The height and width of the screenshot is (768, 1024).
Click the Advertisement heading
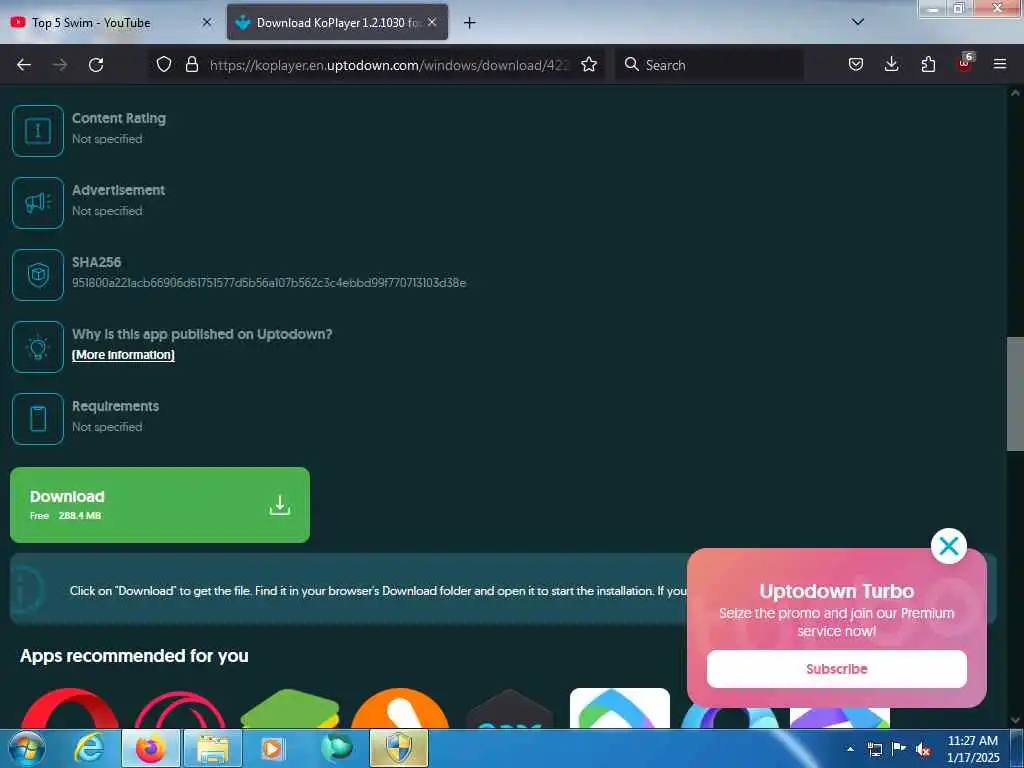point(118,190)
